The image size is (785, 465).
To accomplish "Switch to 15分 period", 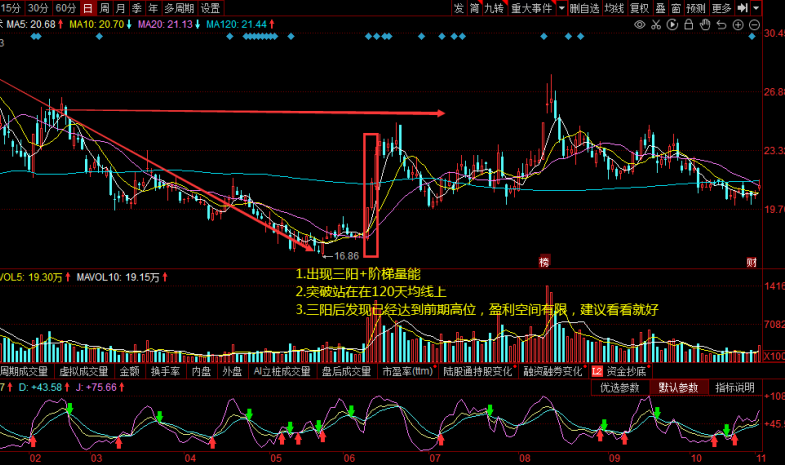I will (x=11, y=8).
